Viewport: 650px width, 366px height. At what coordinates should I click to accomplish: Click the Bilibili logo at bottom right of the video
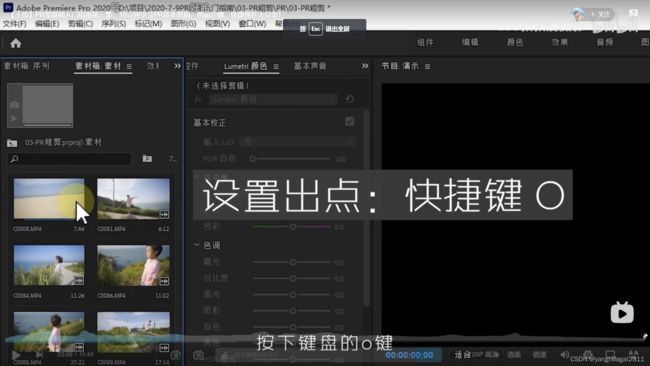622,313
